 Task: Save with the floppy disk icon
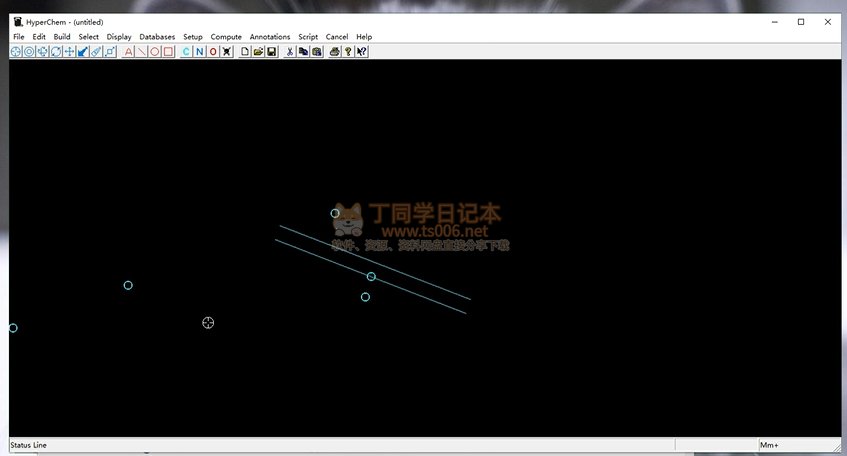coord(271,51)
